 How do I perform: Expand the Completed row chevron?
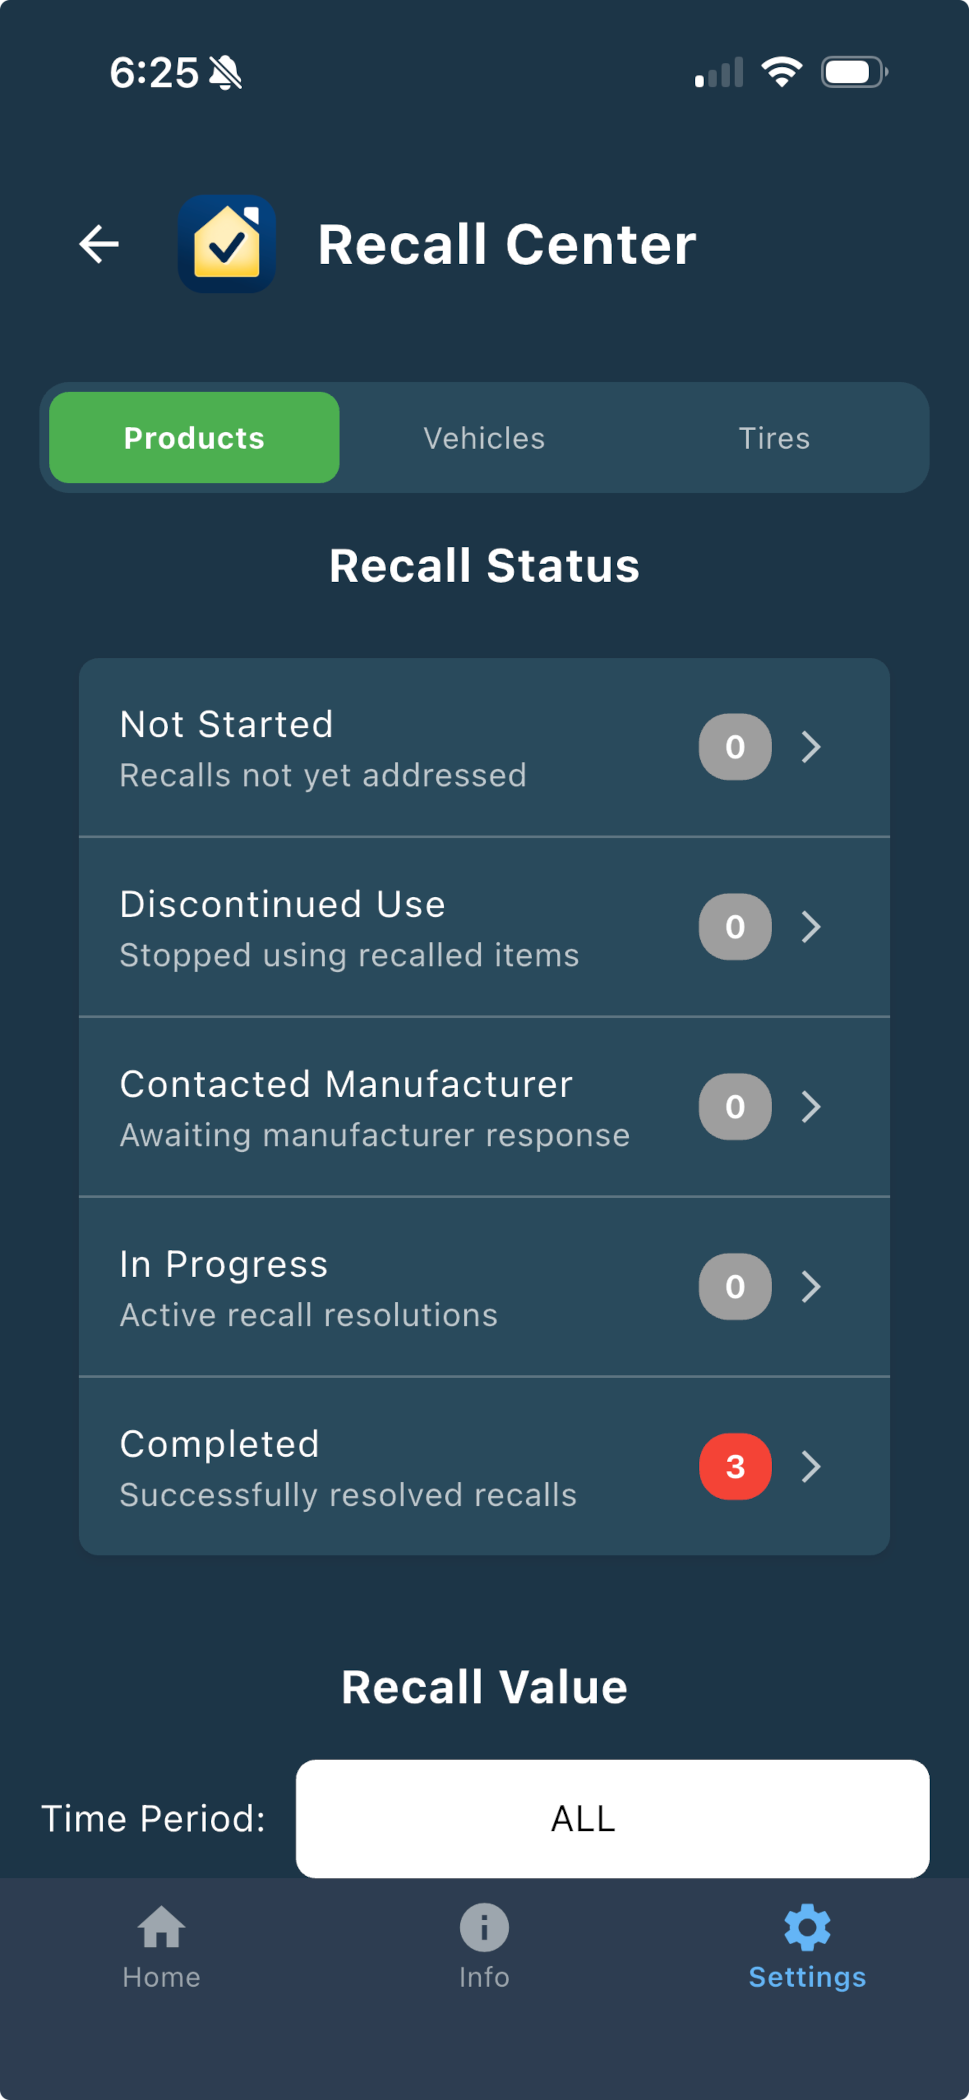coord(811,1467)
